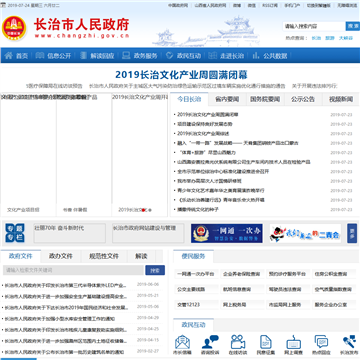The height and width of the screenshot is (360, 360).
Task: Click the national emblem logo
Action: [x=14, y=28]
